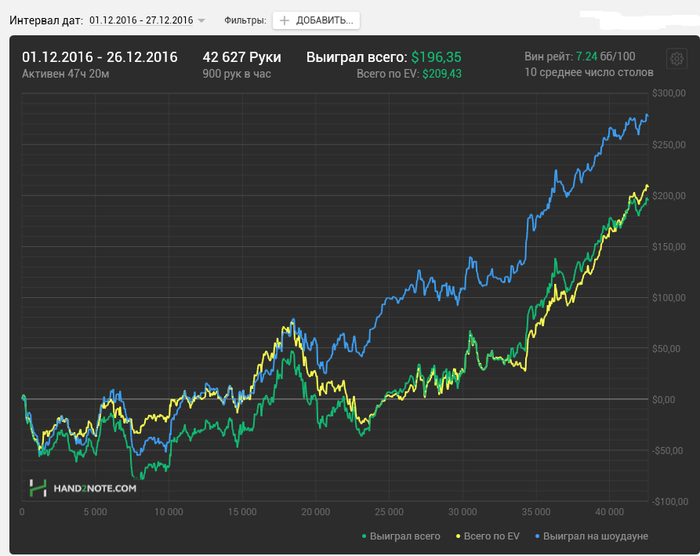Expand the date interval dropdown arrow

click(201, 21)
